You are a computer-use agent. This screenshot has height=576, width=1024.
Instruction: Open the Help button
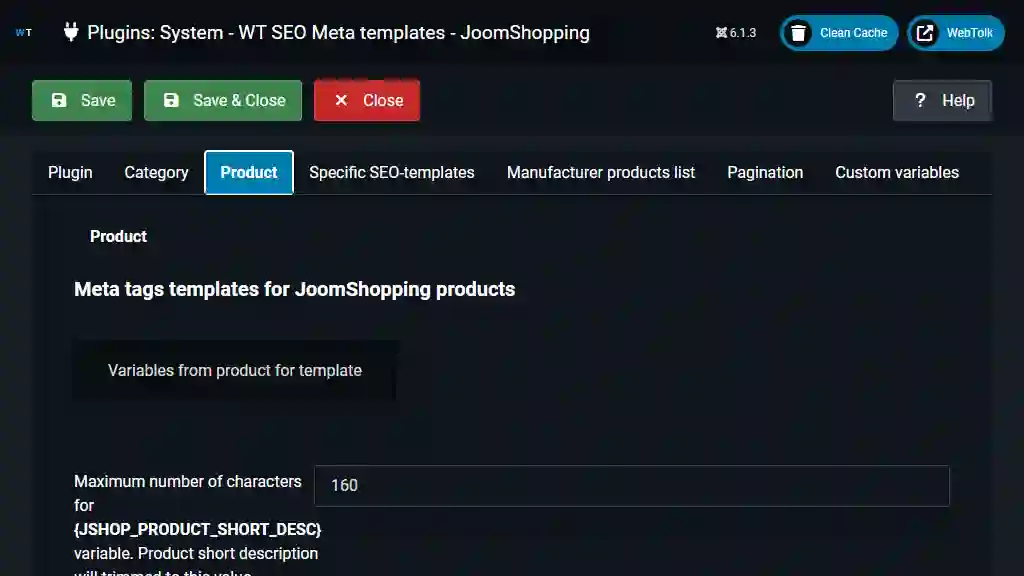tap(942, 101)
